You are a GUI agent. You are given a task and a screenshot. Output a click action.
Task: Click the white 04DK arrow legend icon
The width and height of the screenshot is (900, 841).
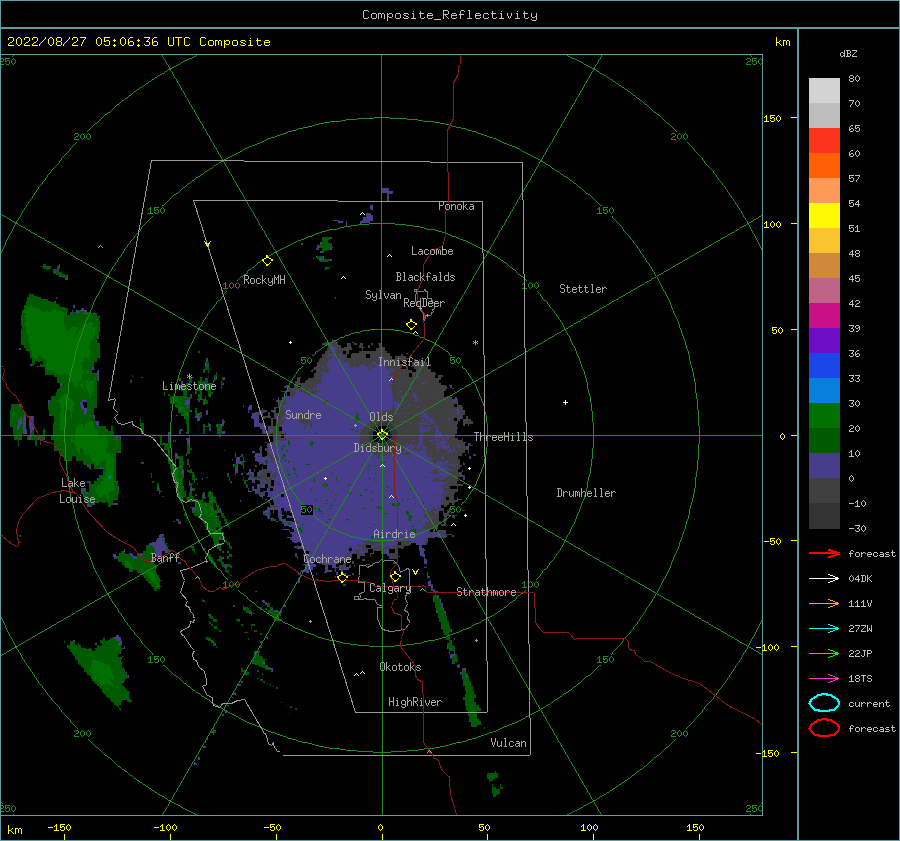pyautogui.click(x=824, y=578)
